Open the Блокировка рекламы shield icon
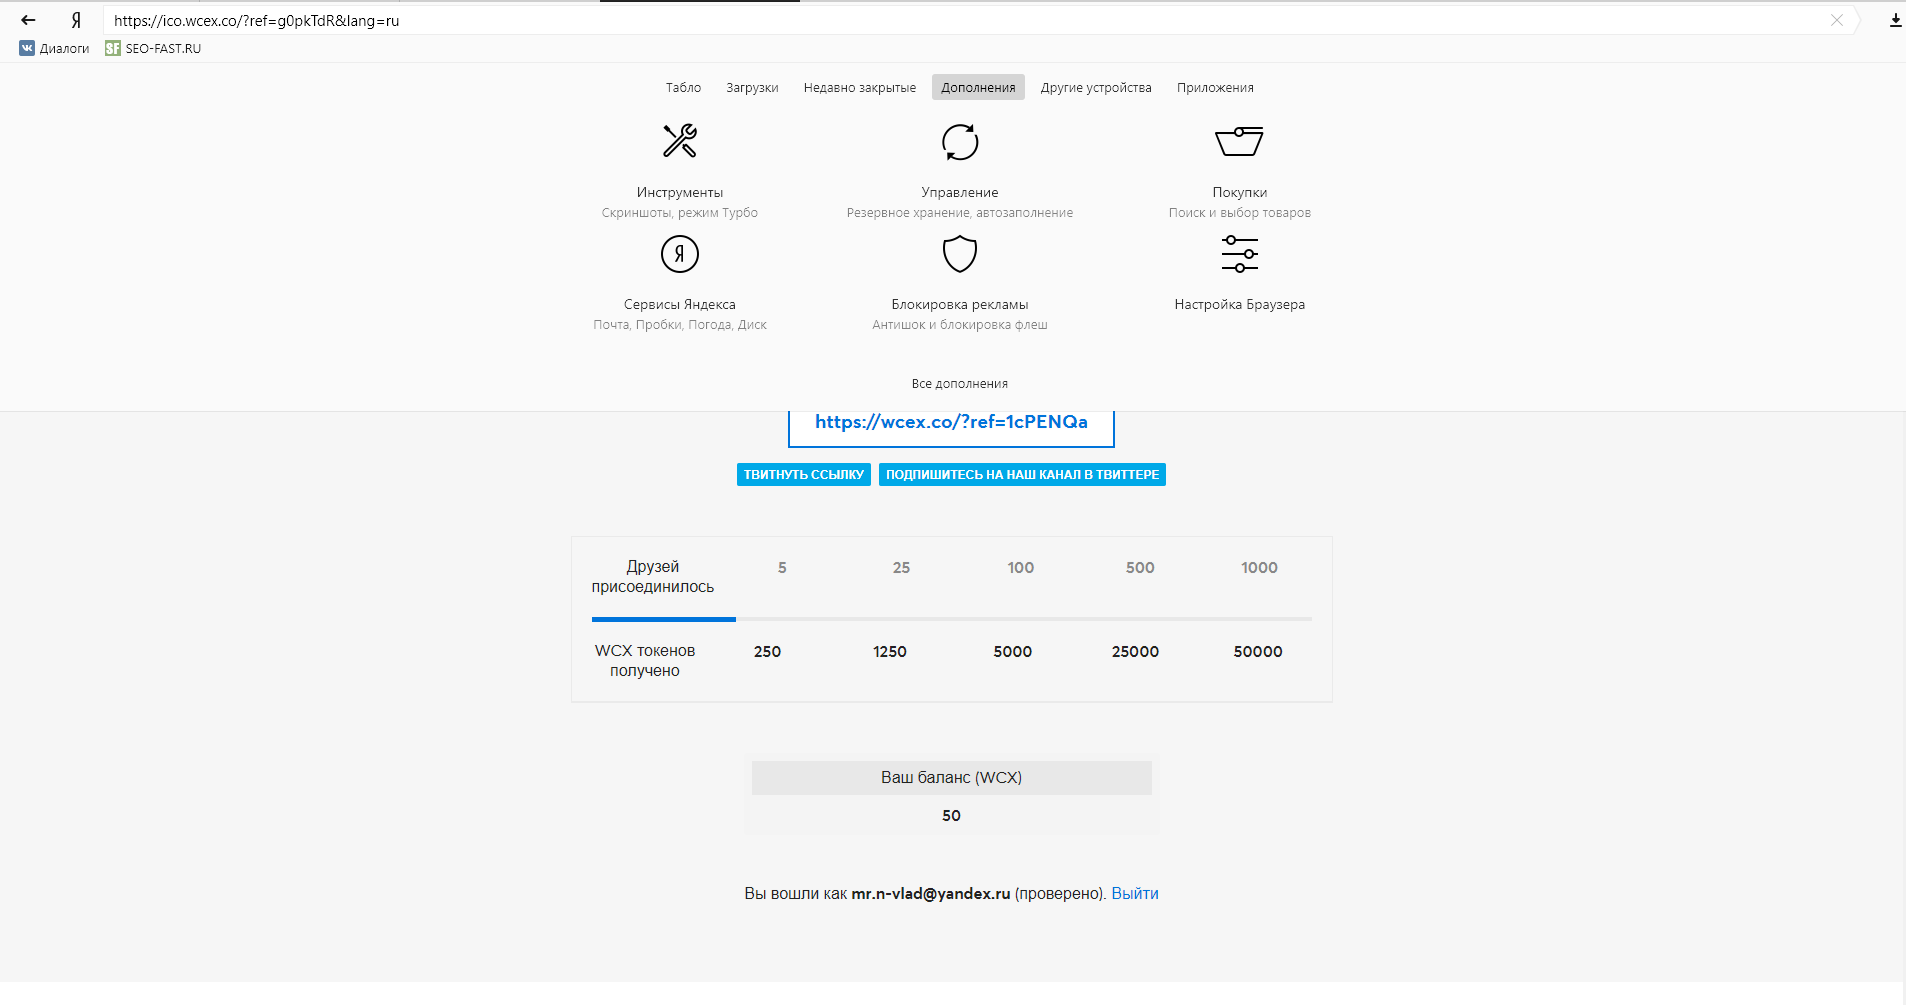1906x1005 pixels. (x=960, y=254)
